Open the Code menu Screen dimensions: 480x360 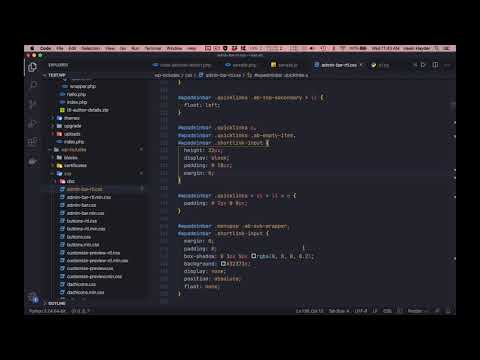(x=45, y=48)
